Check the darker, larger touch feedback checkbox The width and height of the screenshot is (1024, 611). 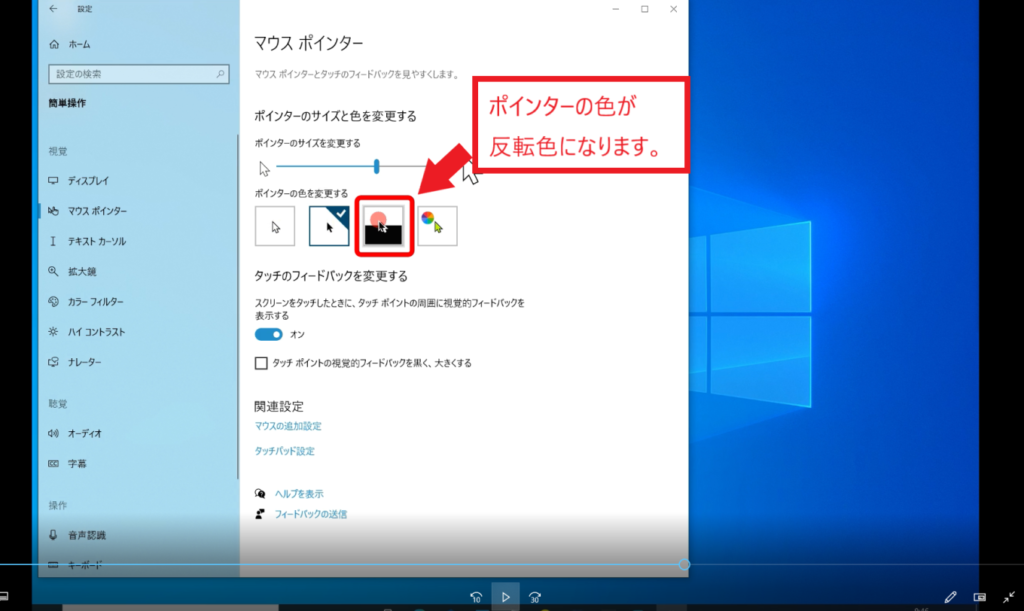[x=262, y=363]
